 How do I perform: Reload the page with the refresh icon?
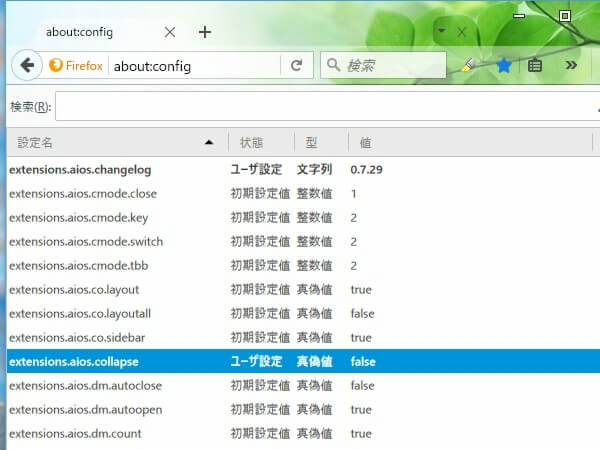[296, 65]
